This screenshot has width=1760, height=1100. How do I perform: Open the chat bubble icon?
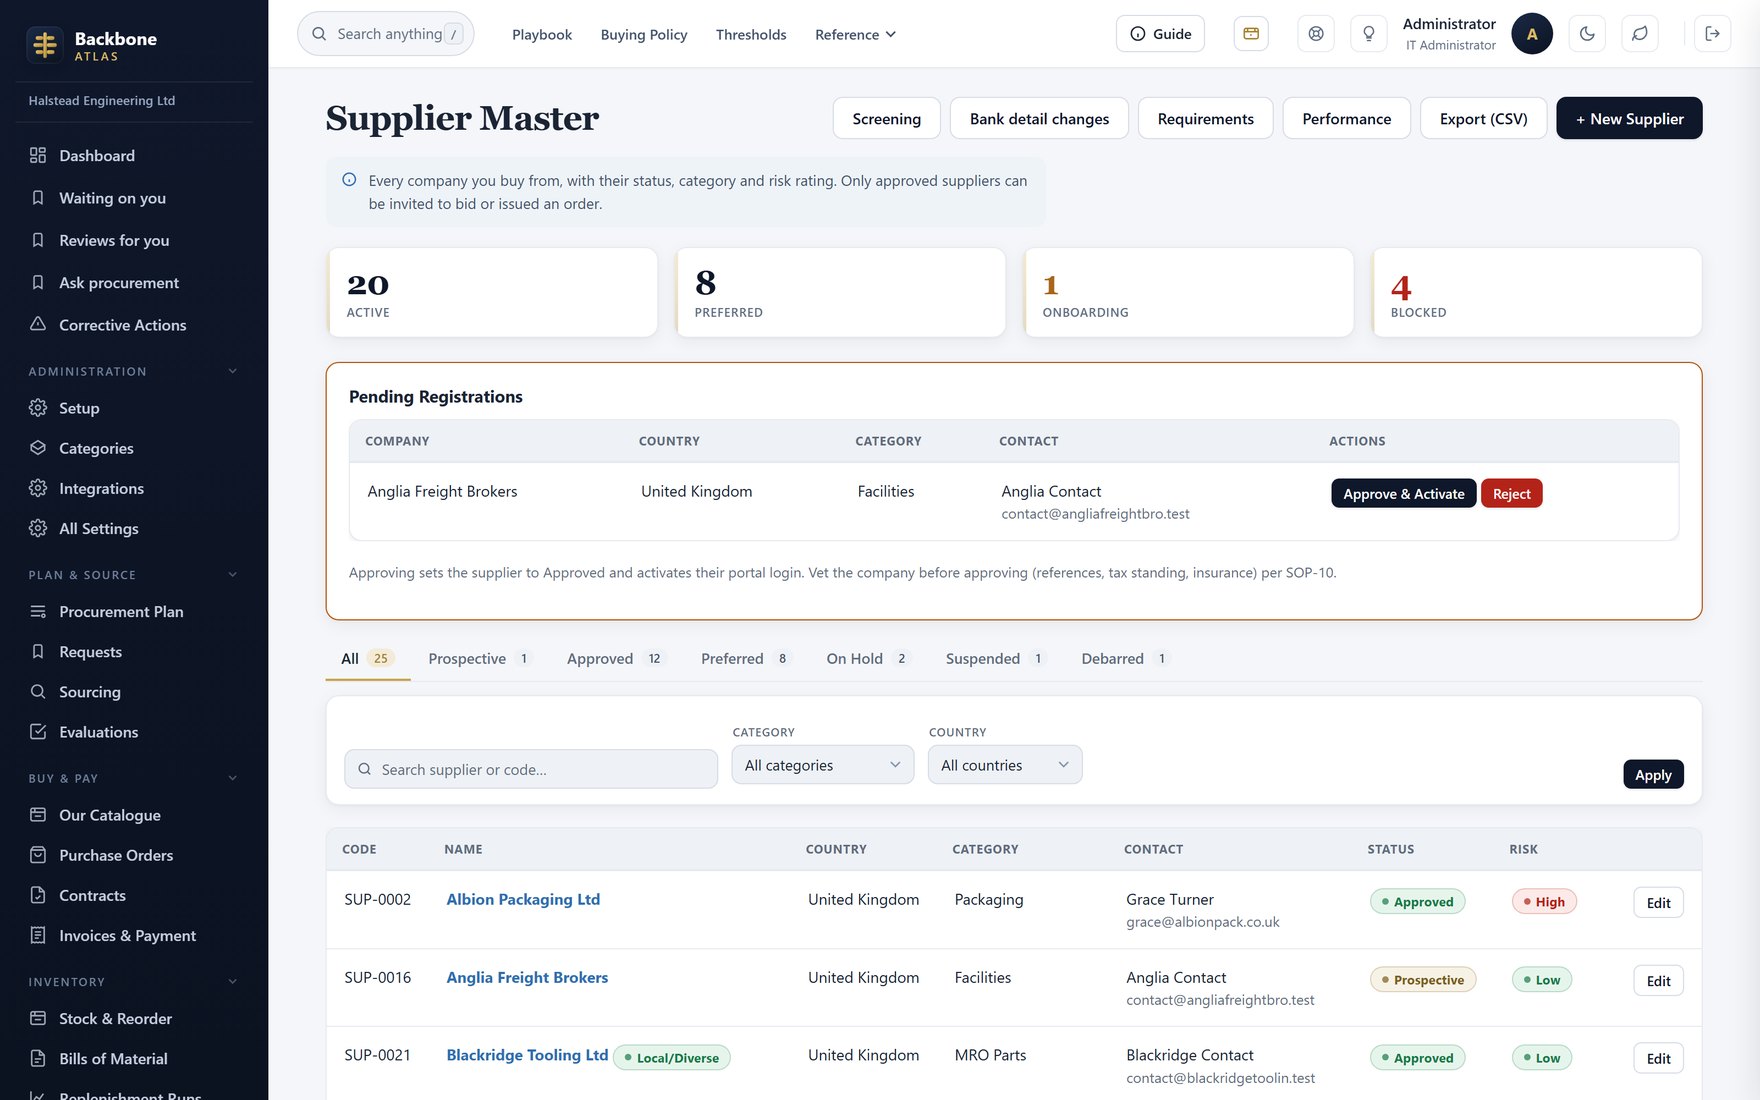pos(1640,34)
